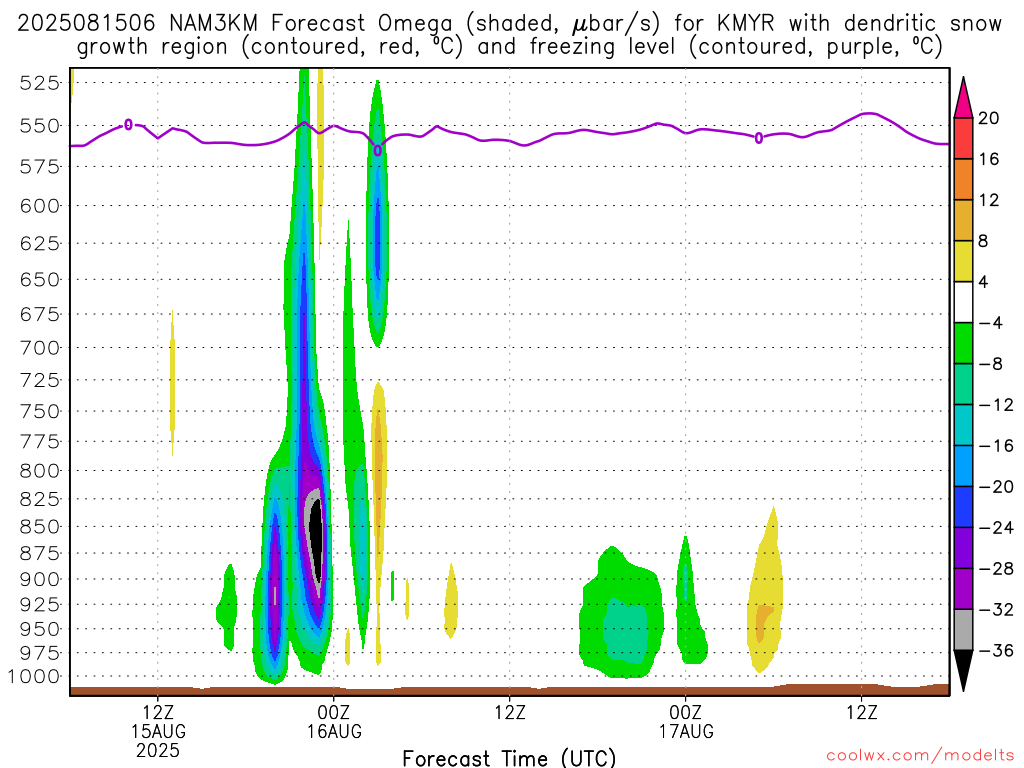Image resolution: width=1024 pixels, height=768 pixels.
Task: Click the coolwx.com/modelts link text
Action: [920, 756]
